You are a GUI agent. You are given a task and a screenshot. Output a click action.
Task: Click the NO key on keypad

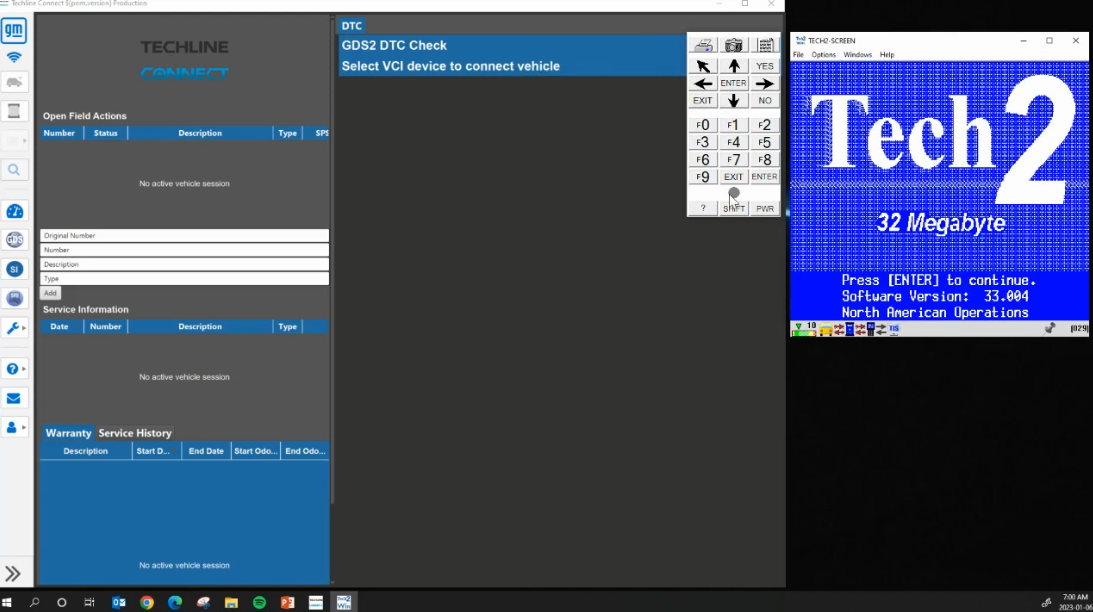coord(765,101)
